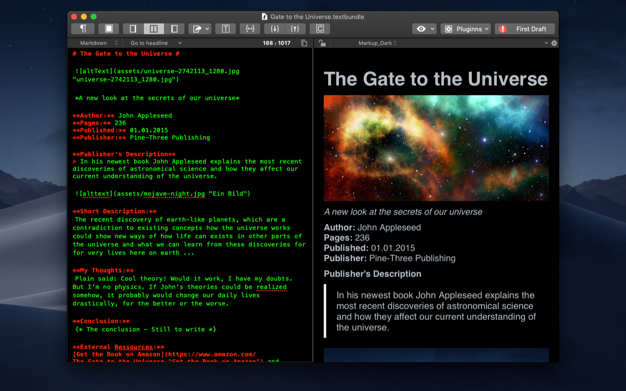The image size is (626, 391).
Task: Close the window with the red button
Action: [74, 16]
